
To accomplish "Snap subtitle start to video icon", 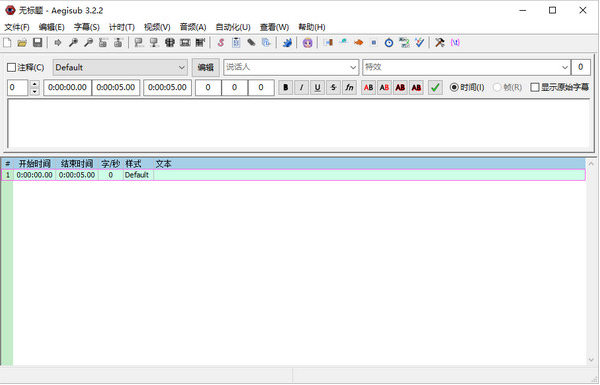I will pyautogui.click(x=139, y=42).
